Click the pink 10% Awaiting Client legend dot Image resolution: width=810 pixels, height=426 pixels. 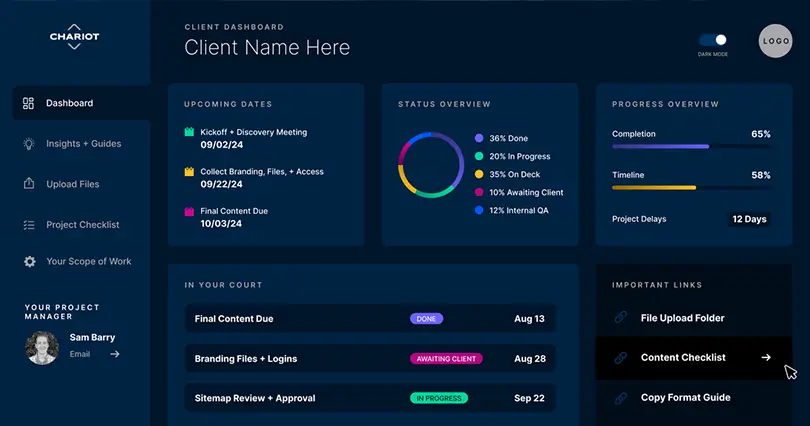479,193
